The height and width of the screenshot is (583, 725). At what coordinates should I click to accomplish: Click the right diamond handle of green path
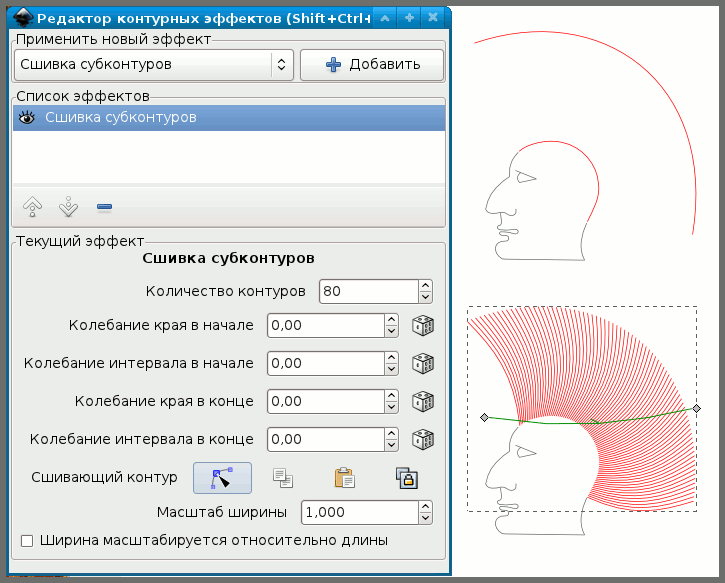click(x=697, y=409)
